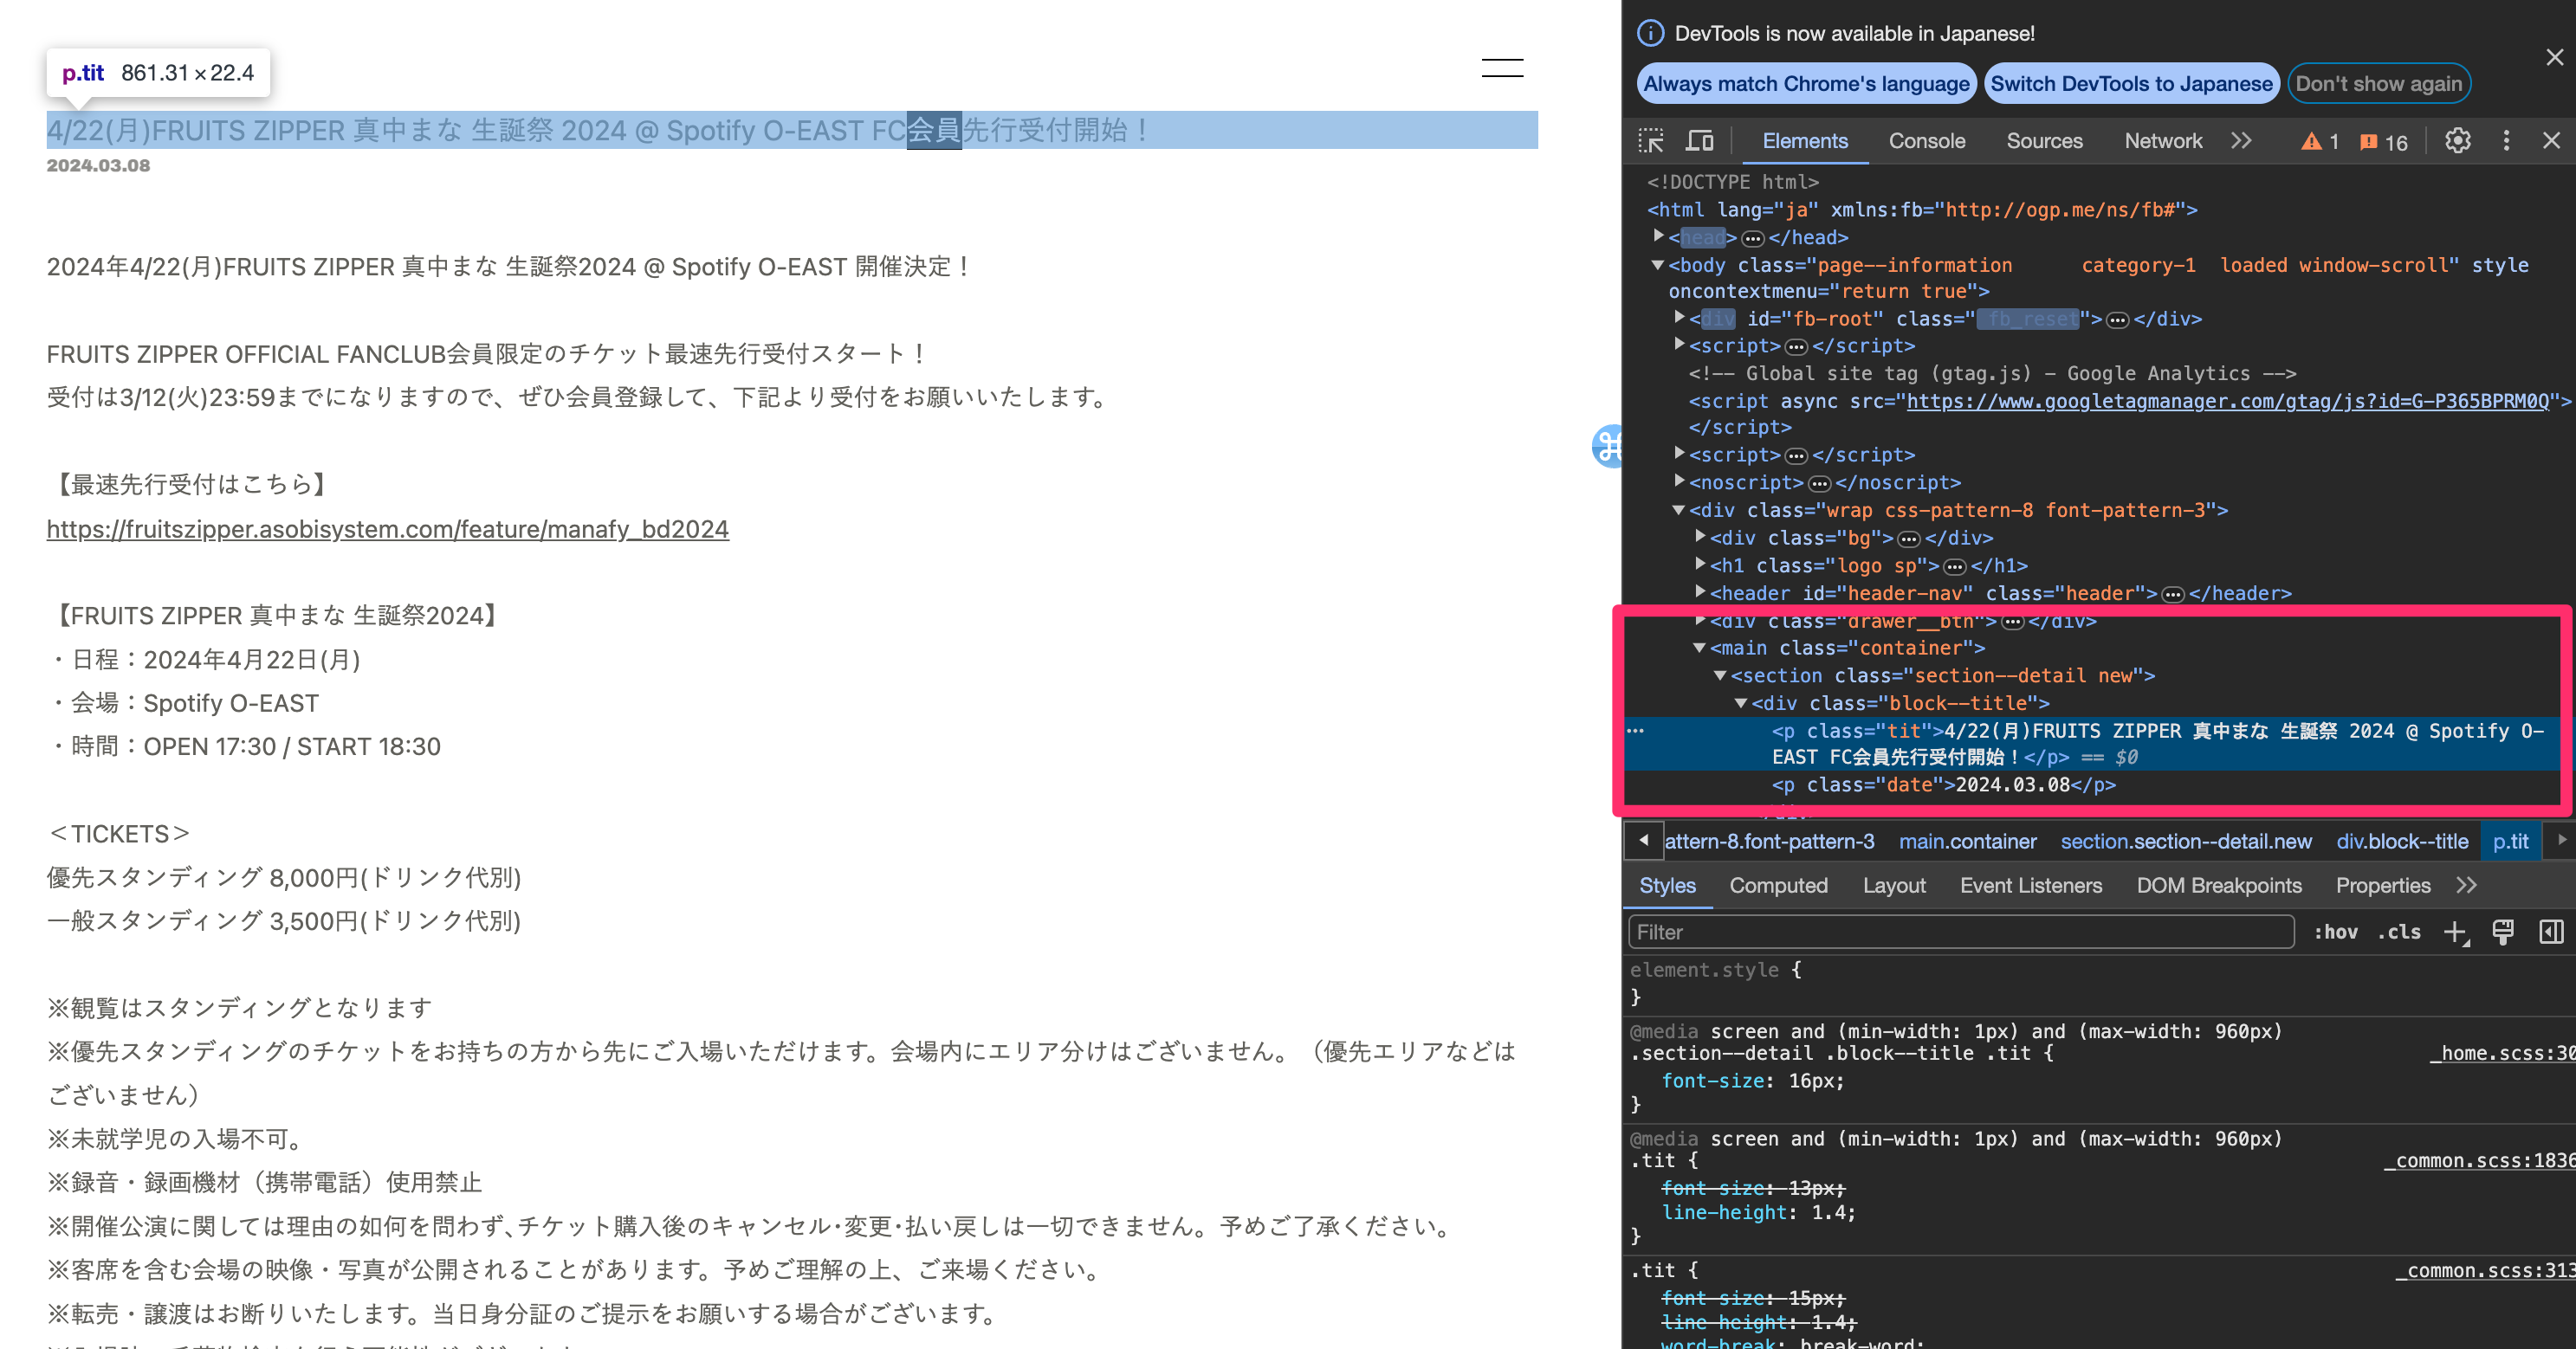Open DevTools settings gear
2576x1349 pixels.
click(2457, 141)
